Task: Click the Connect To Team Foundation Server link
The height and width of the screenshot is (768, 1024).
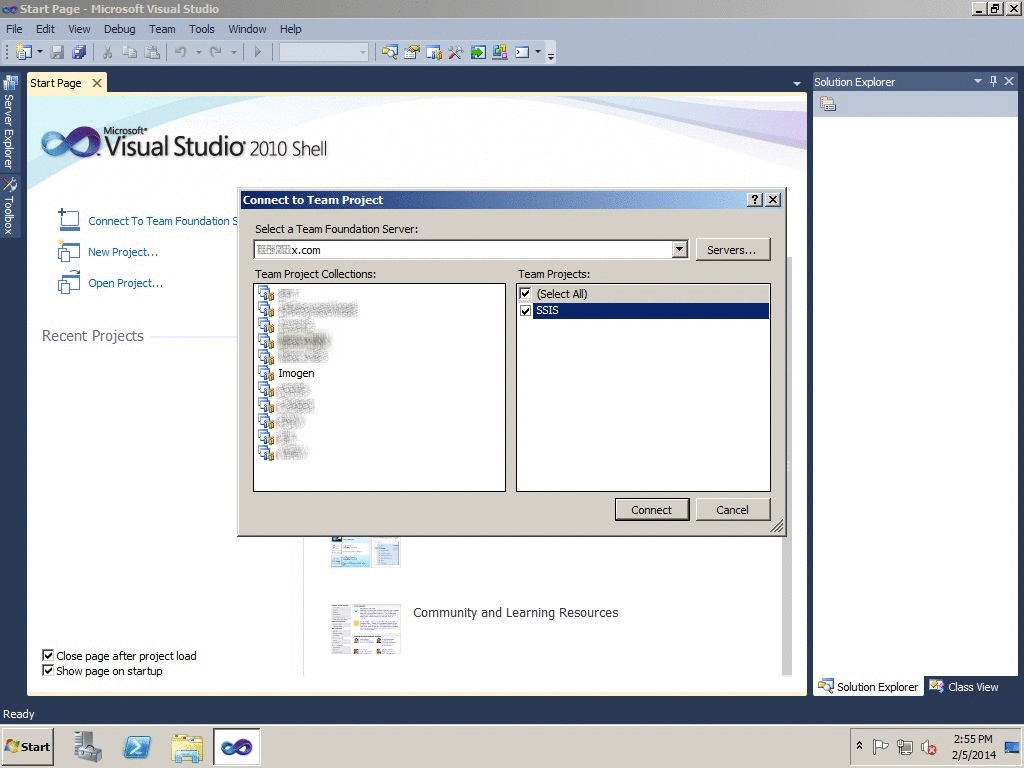Action: point(163,221)
